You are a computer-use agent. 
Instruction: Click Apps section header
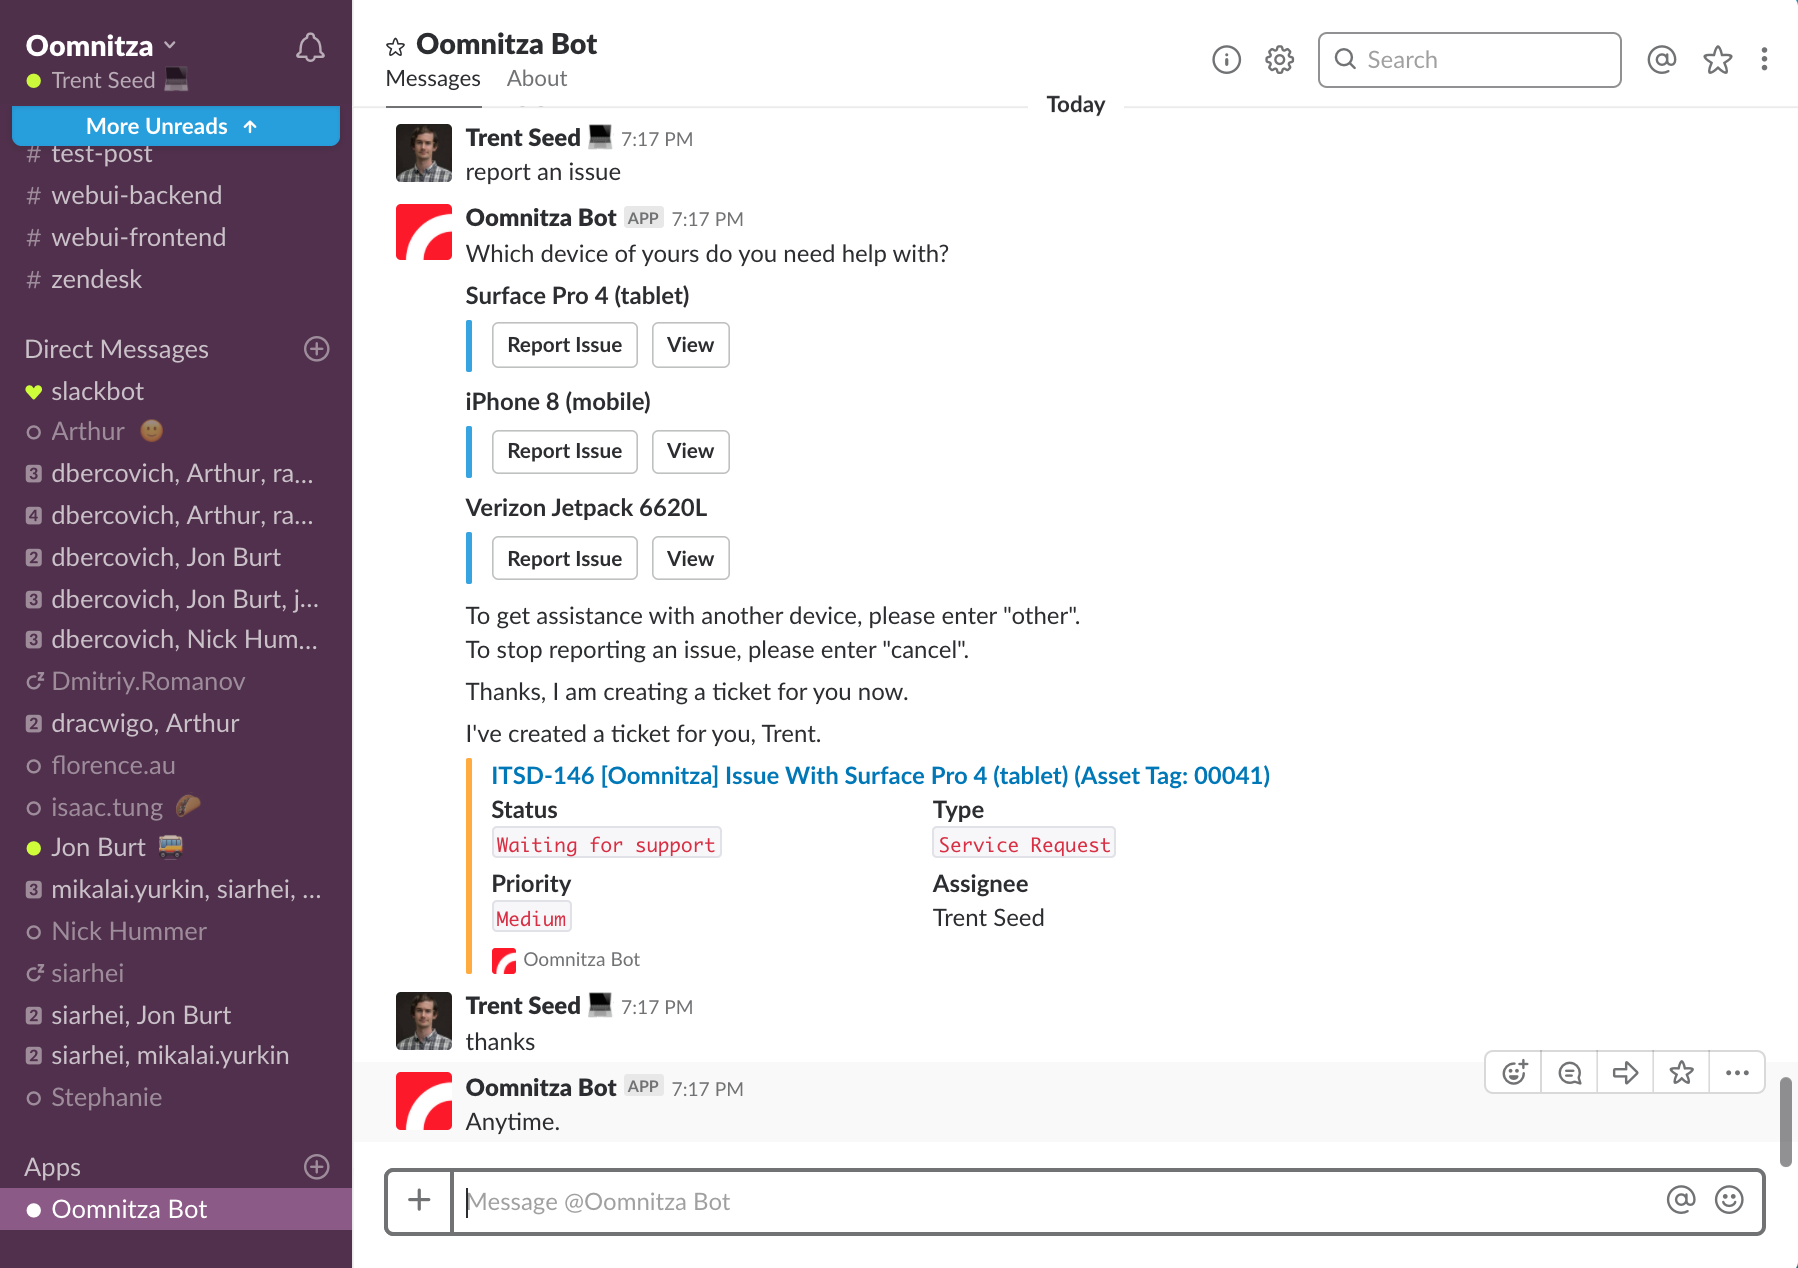click(x=52, y=1167)
